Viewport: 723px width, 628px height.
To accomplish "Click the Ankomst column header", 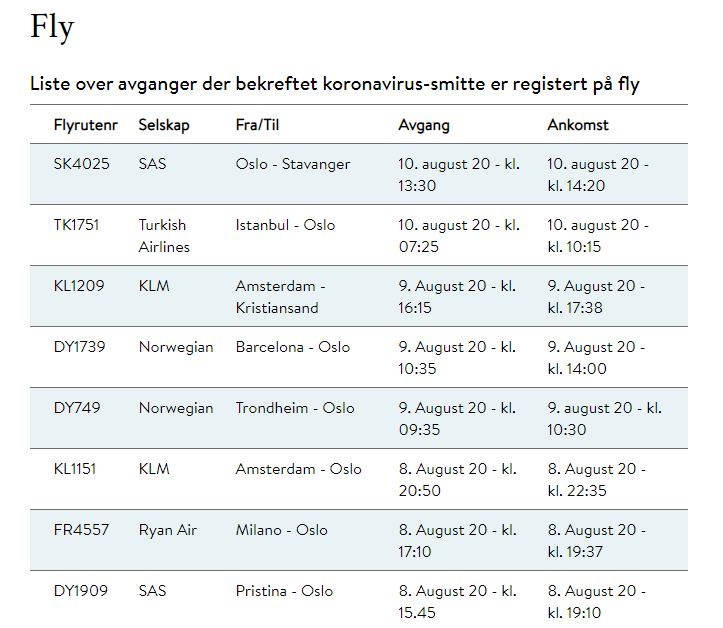I will pos(578,125).
